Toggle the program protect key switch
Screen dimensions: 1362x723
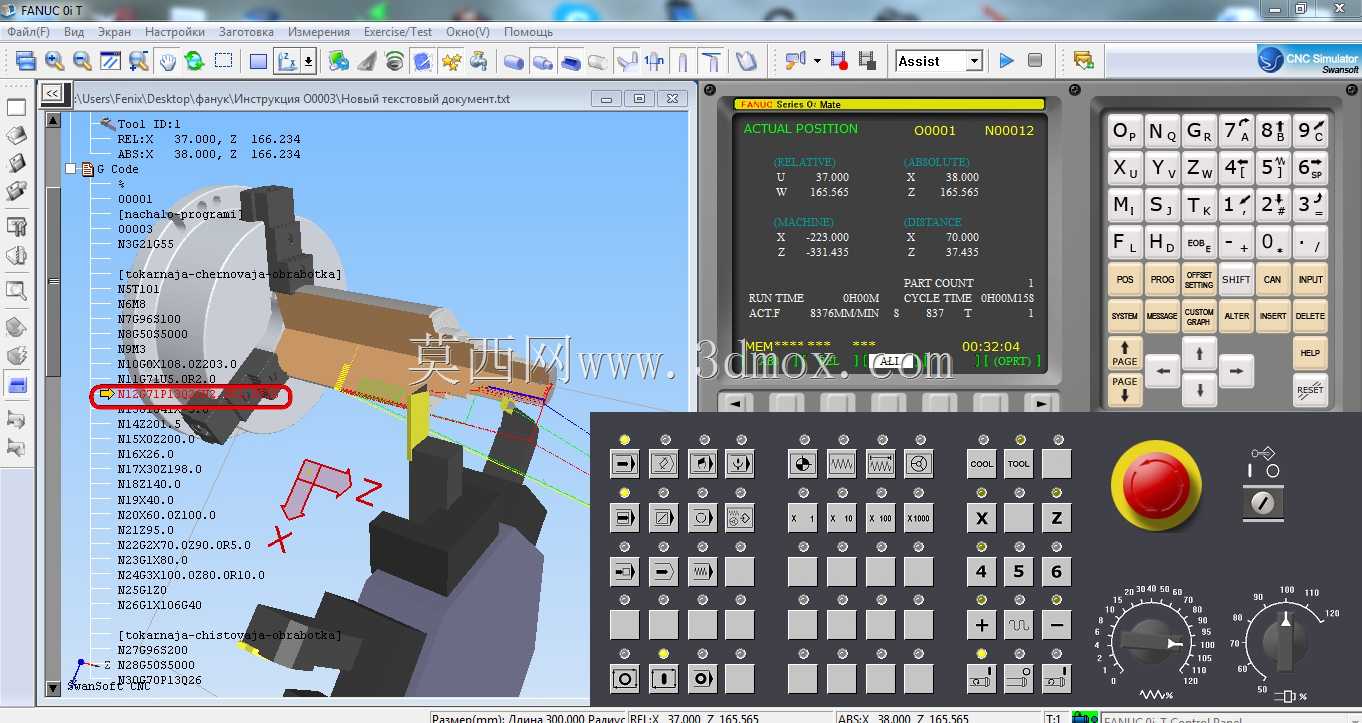[x=1263, y=503]
